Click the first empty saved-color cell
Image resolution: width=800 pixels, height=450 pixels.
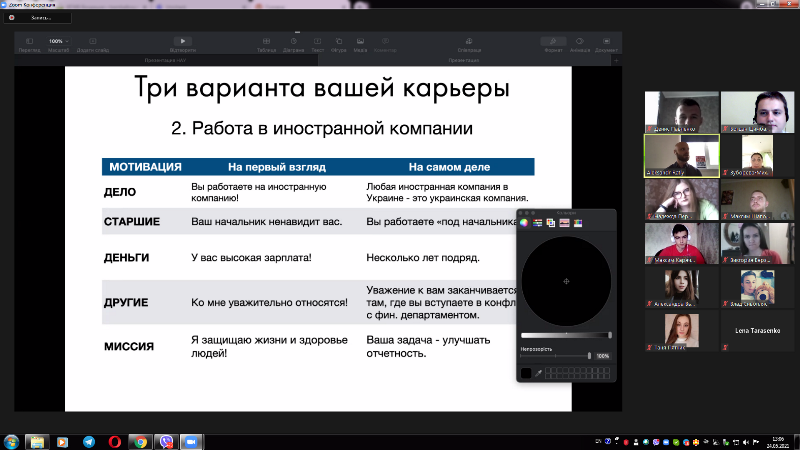click(x=548, y=371)
